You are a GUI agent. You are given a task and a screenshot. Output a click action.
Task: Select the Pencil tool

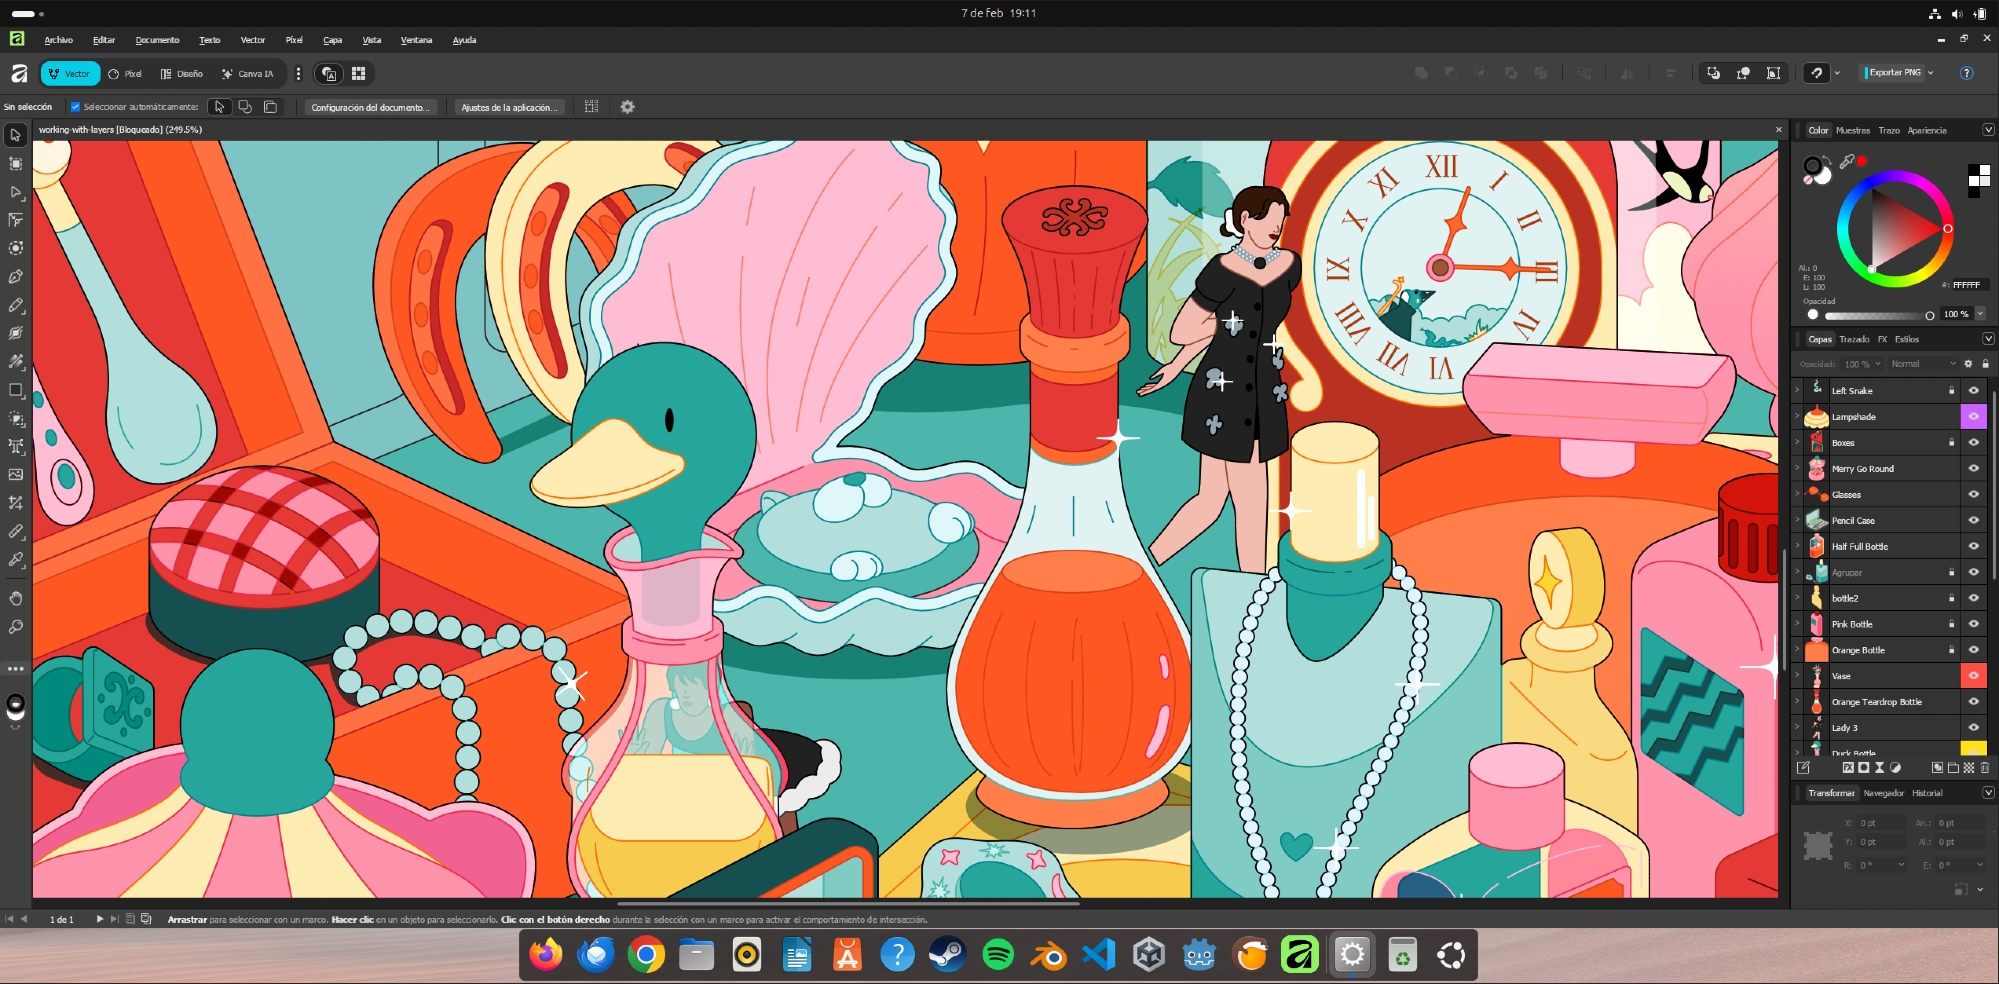tap(15, 305)
